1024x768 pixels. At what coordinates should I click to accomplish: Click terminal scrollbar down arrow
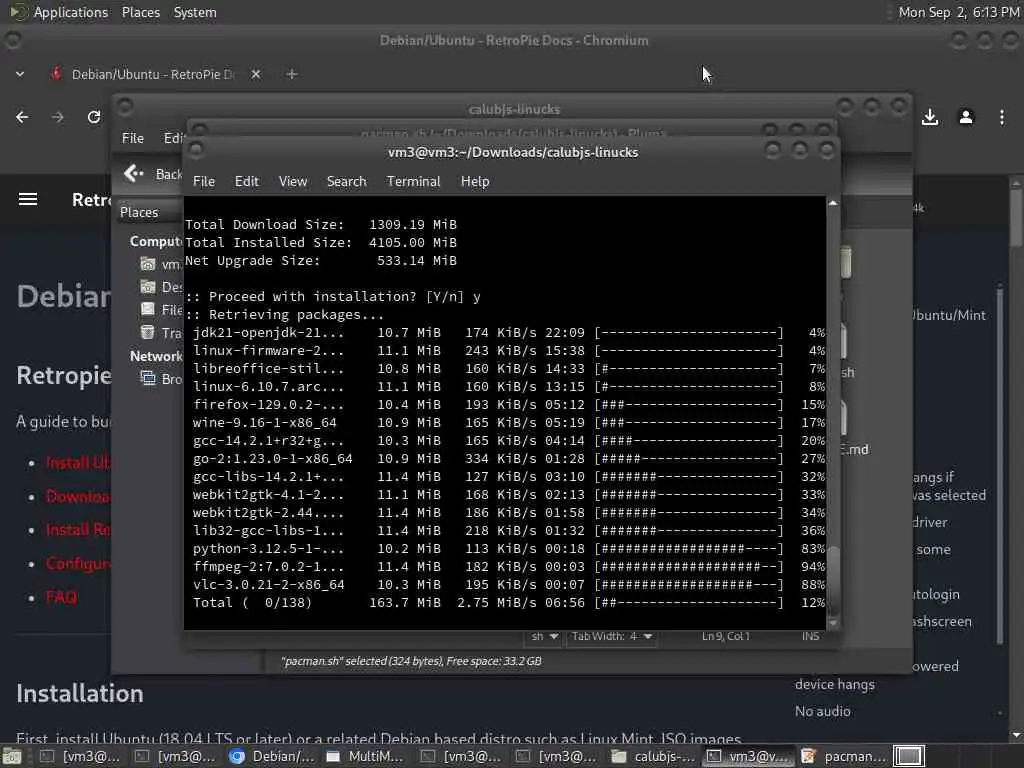(x=833, y=624)
